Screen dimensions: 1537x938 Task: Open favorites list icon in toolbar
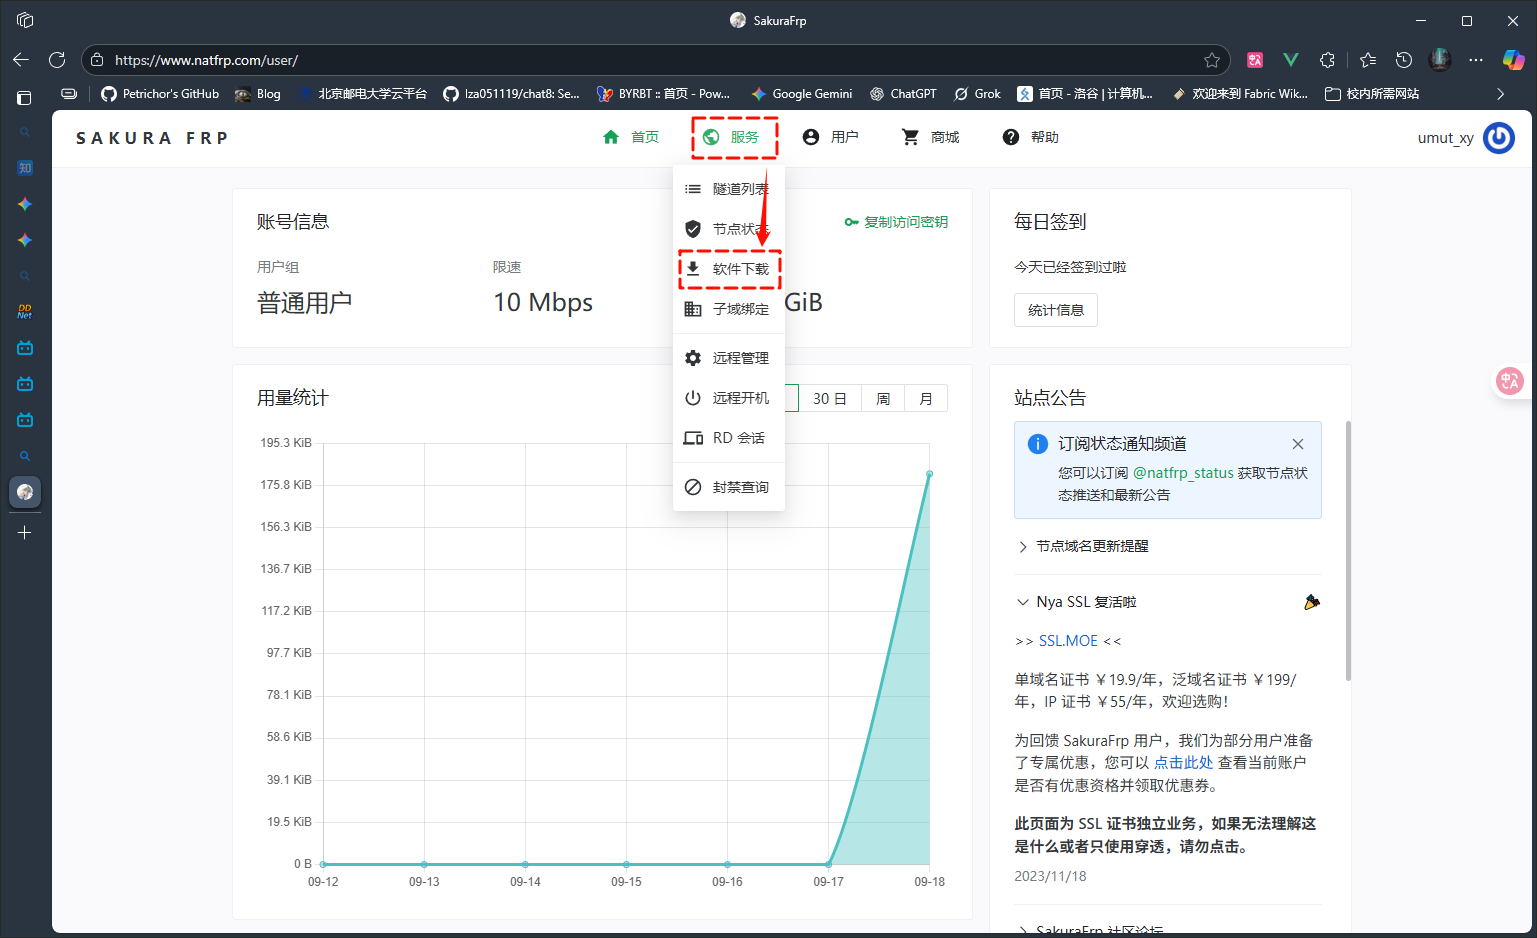[1368, 60]
